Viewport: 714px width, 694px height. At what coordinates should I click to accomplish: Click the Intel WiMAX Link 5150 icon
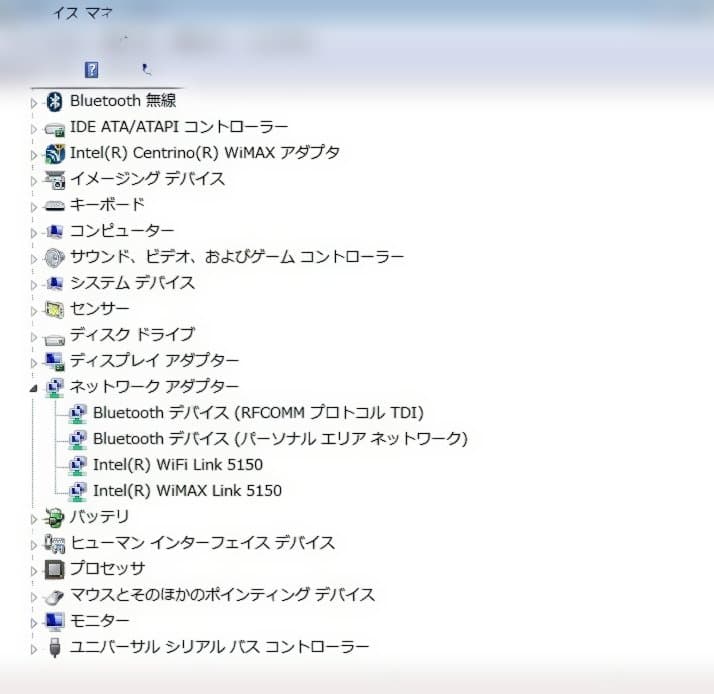pyautogui.click(x=77, y=492)
